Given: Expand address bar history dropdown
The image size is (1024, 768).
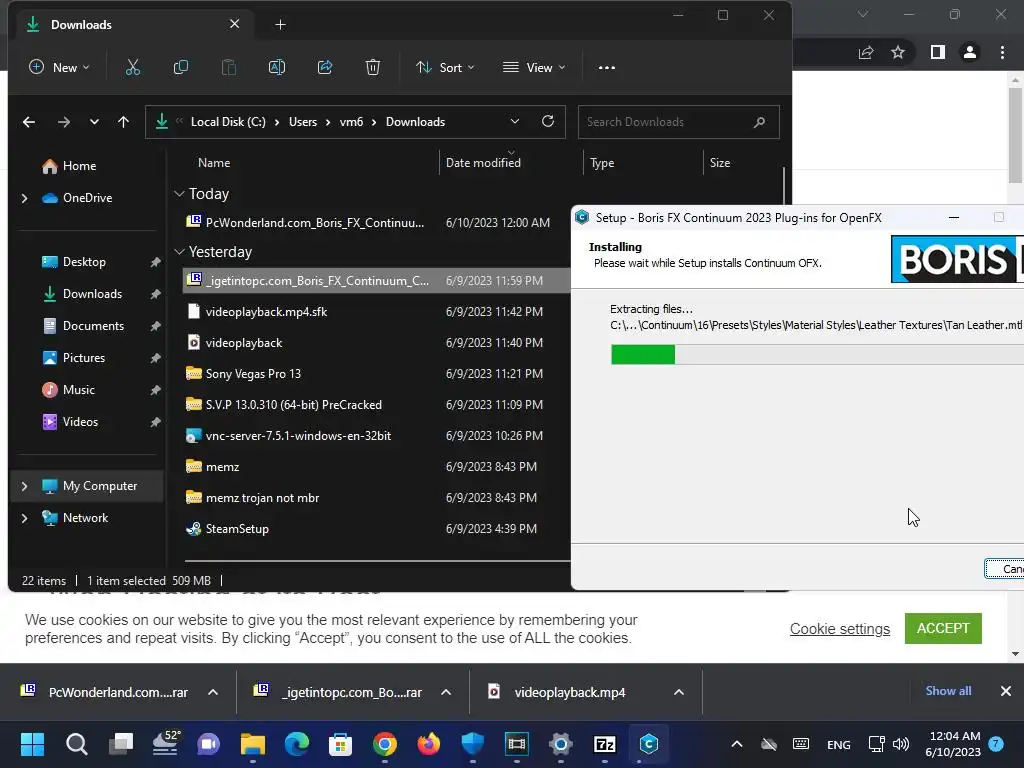Looking at the screenshot, I should click(515, 121).
